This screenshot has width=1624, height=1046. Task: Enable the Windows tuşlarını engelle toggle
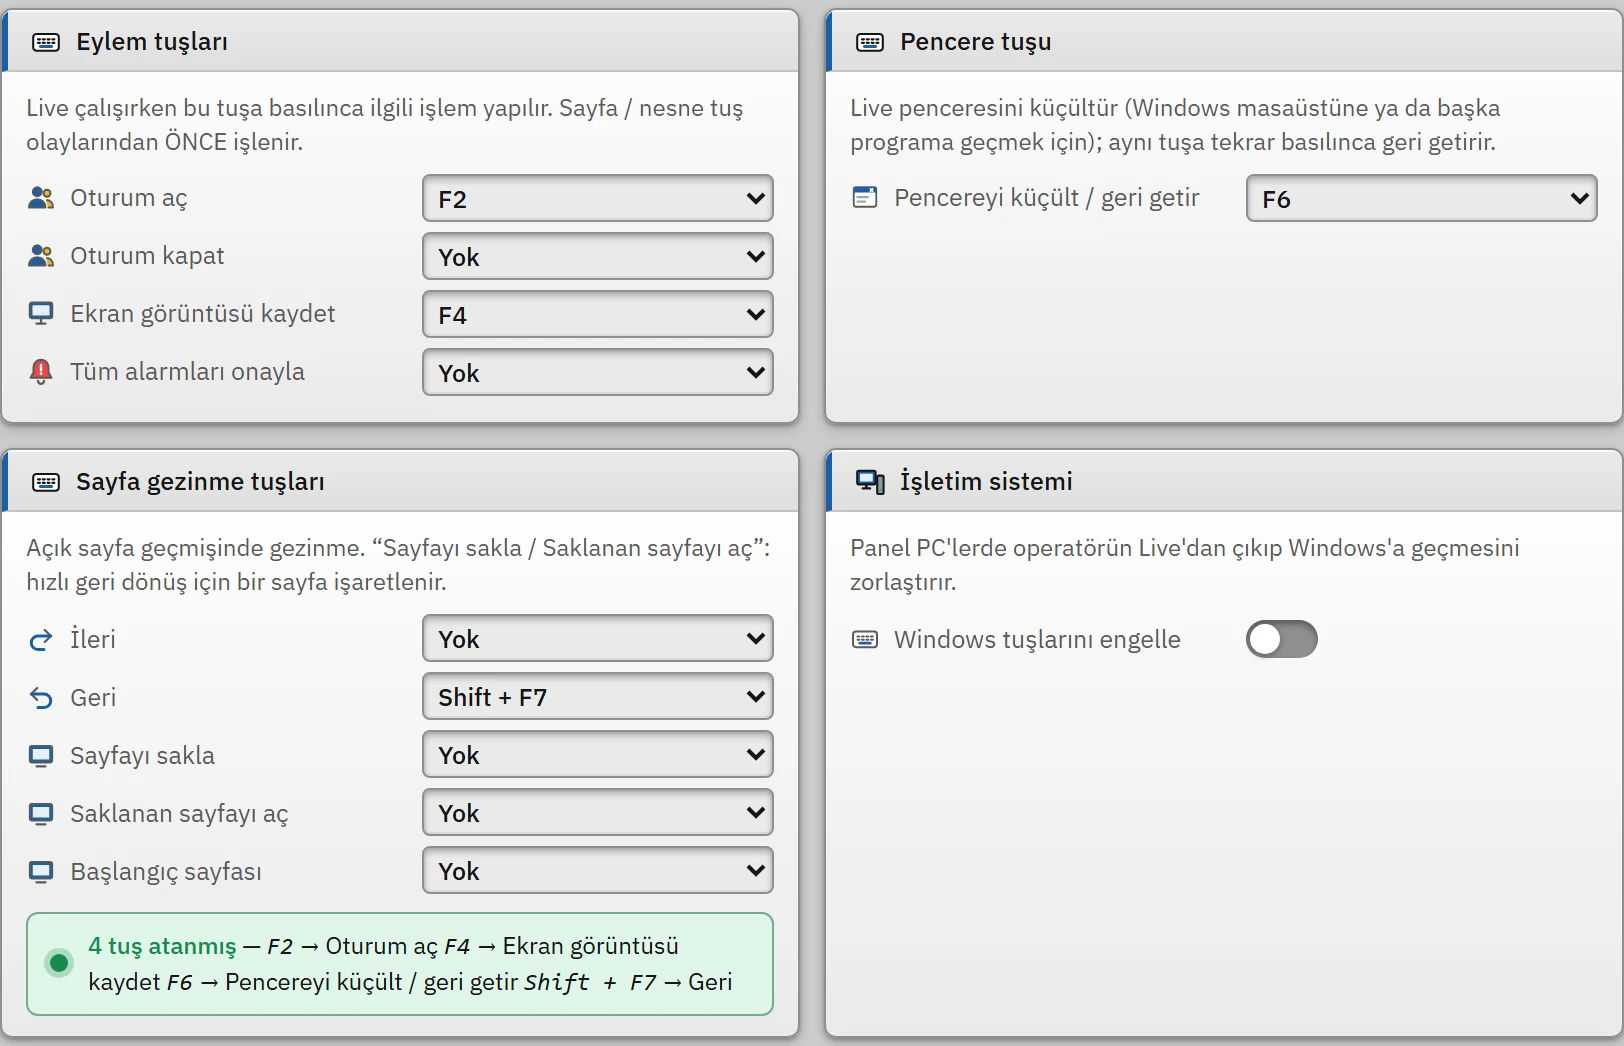[1281, 640]
